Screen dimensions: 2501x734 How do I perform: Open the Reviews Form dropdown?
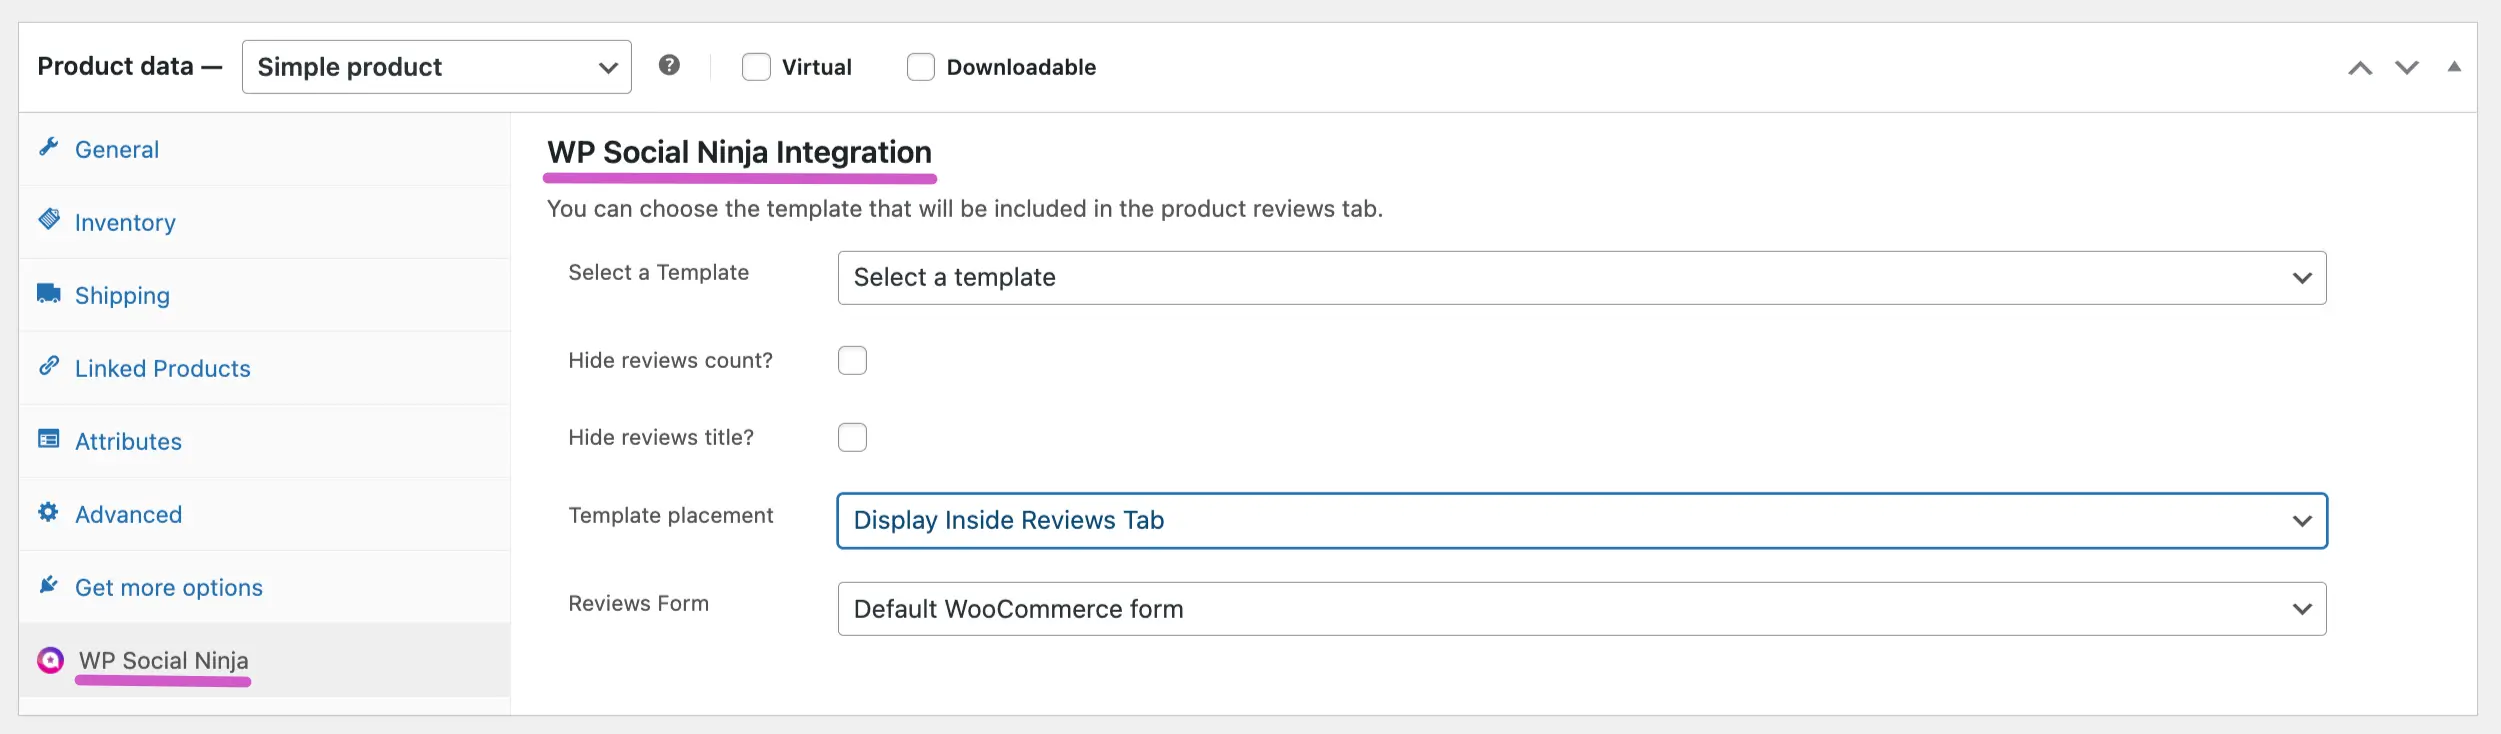1582,609
